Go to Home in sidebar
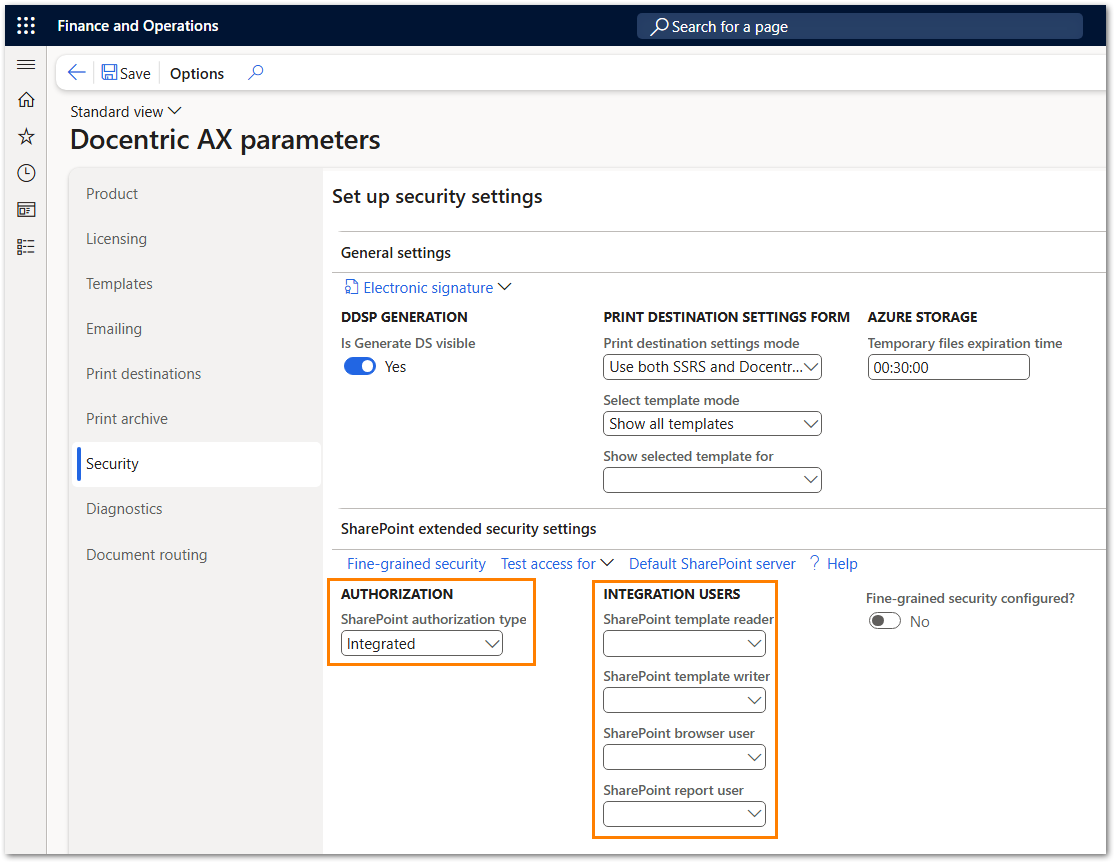Image resolution: width=1115 pixels, height=863 pixels. pyautogui.click(x=26, y=100)
